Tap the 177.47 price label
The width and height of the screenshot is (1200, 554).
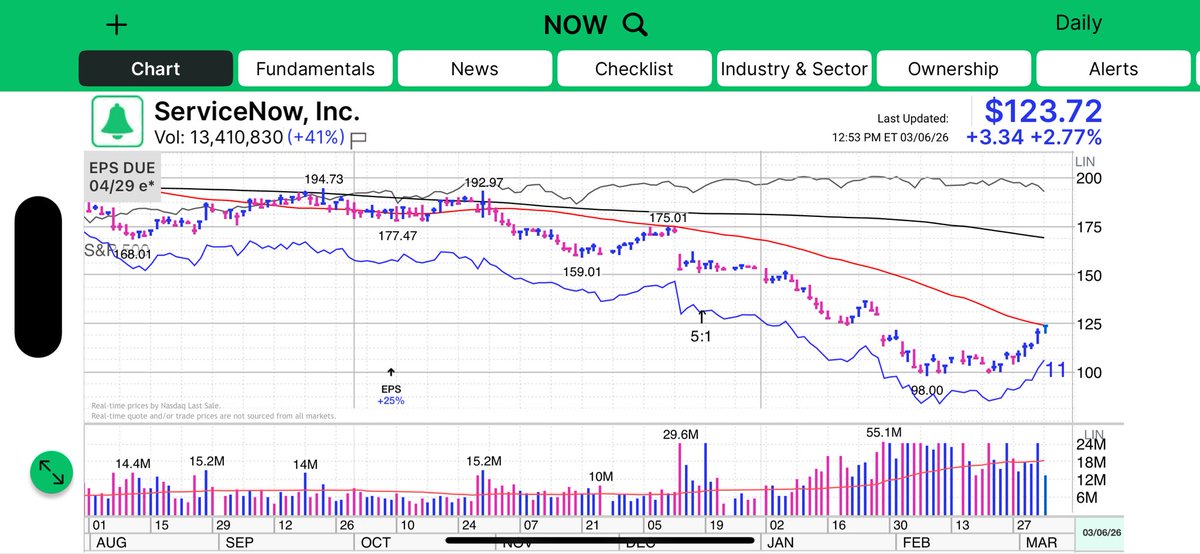(398, 235)
